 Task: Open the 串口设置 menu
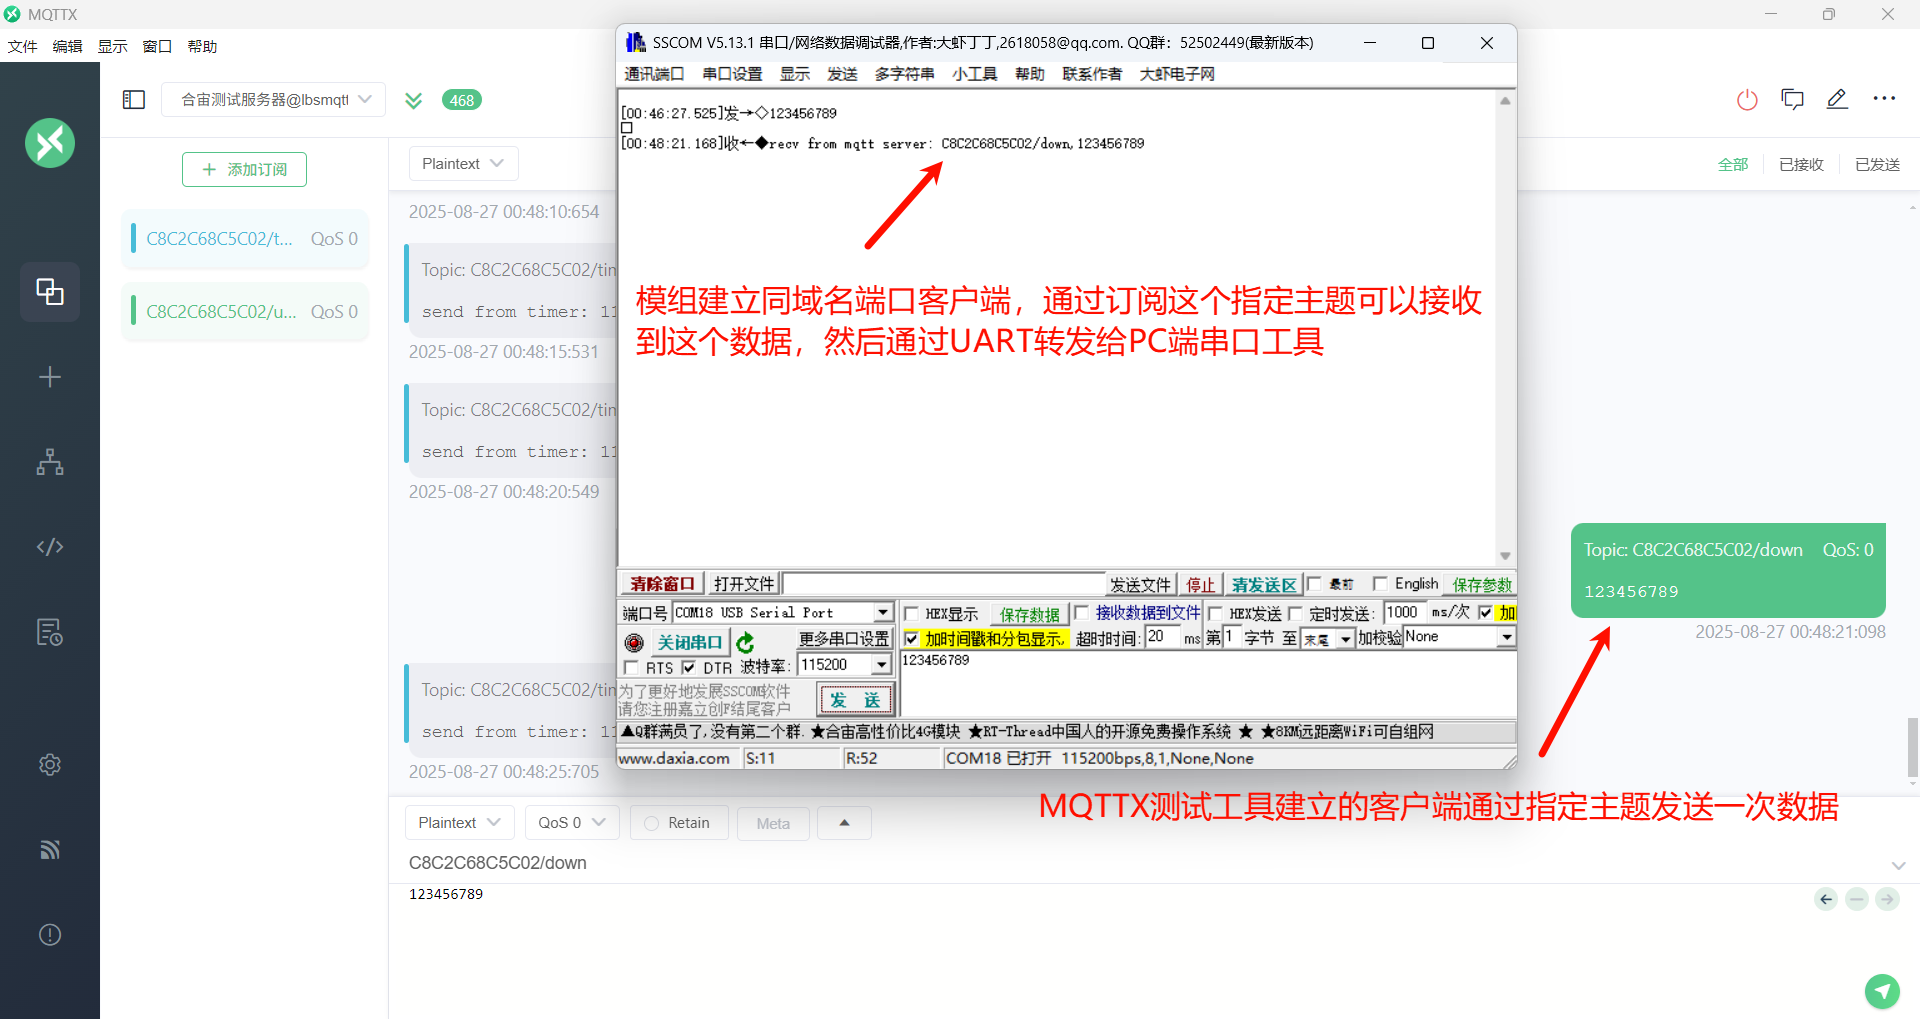[732, 74]
